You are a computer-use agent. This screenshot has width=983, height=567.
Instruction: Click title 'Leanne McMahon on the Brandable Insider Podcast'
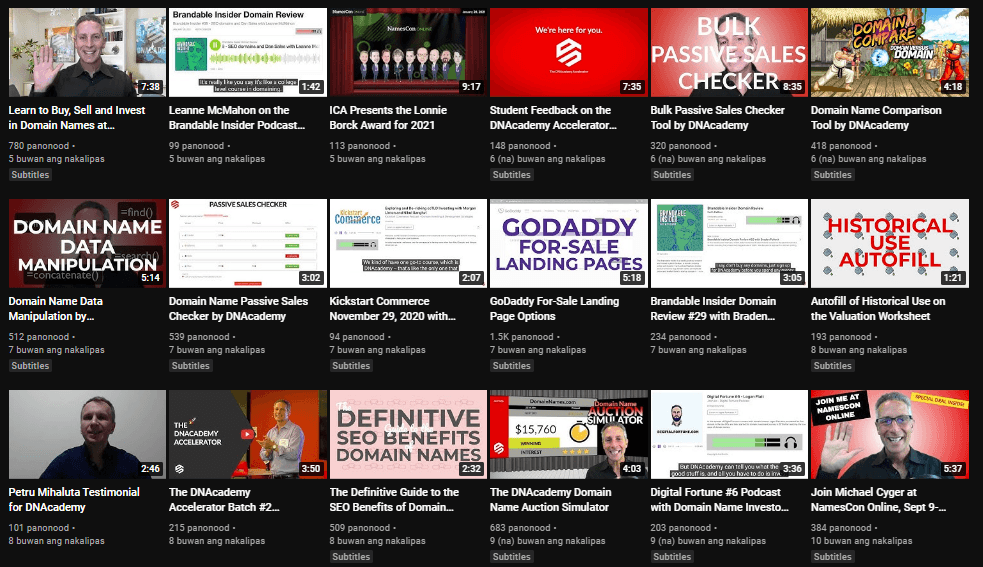(x=237, y=117)
